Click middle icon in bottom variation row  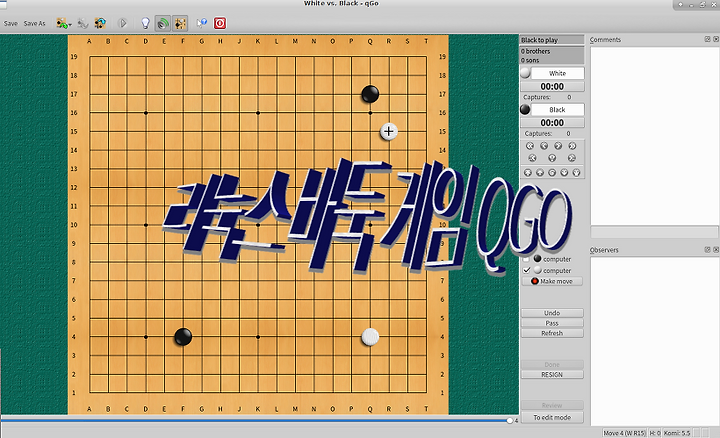tap(552, 173)
